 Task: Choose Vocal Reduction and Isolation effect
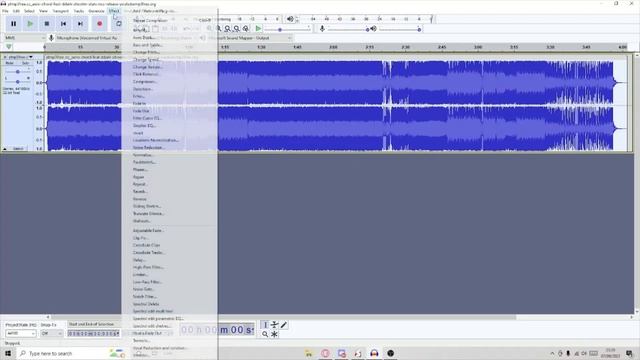(169, 348)
